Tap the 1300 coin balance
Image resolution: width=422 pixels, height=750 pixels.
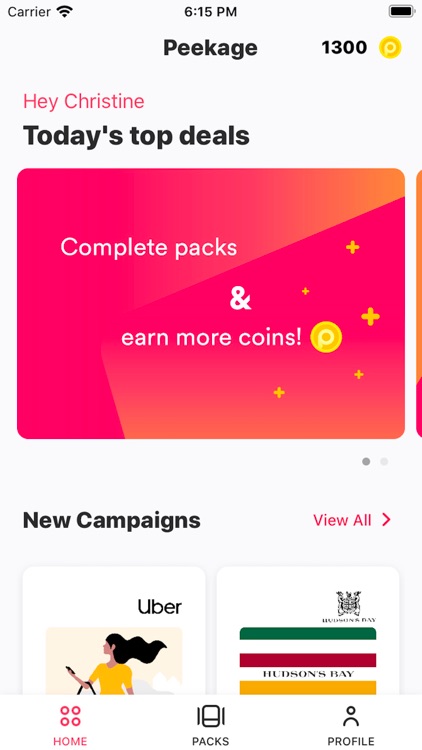(x=344, y=48)
